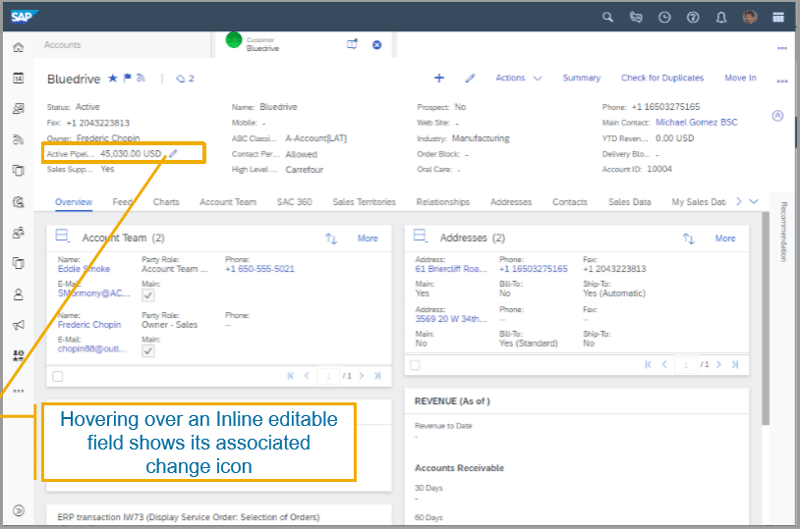Open the help question mark icon
800x529 pixels.
[692, 17]
